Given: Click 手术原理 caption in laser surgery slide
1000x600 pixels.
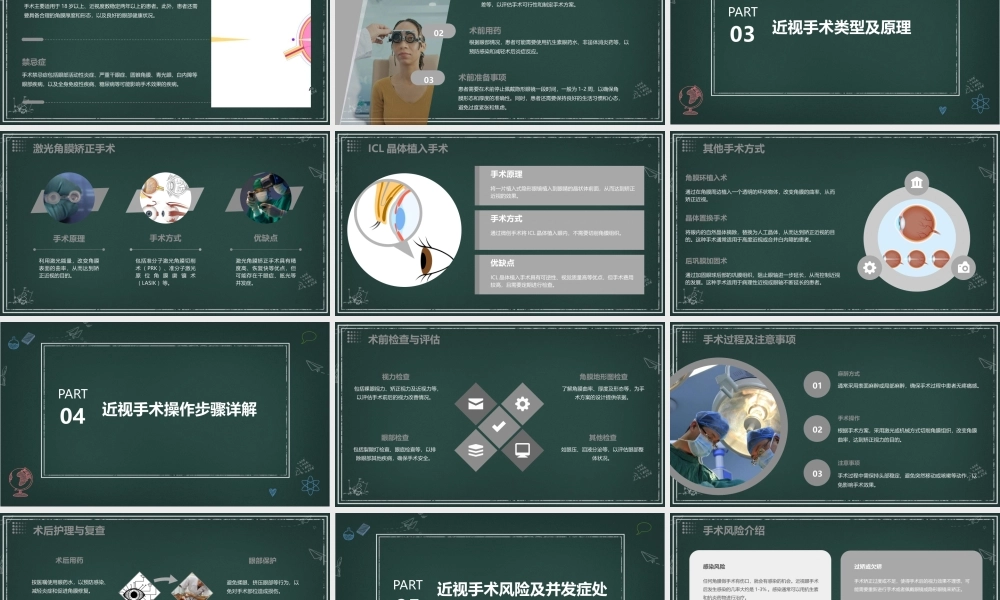Looking at the screenshot, I should [69, 238].
